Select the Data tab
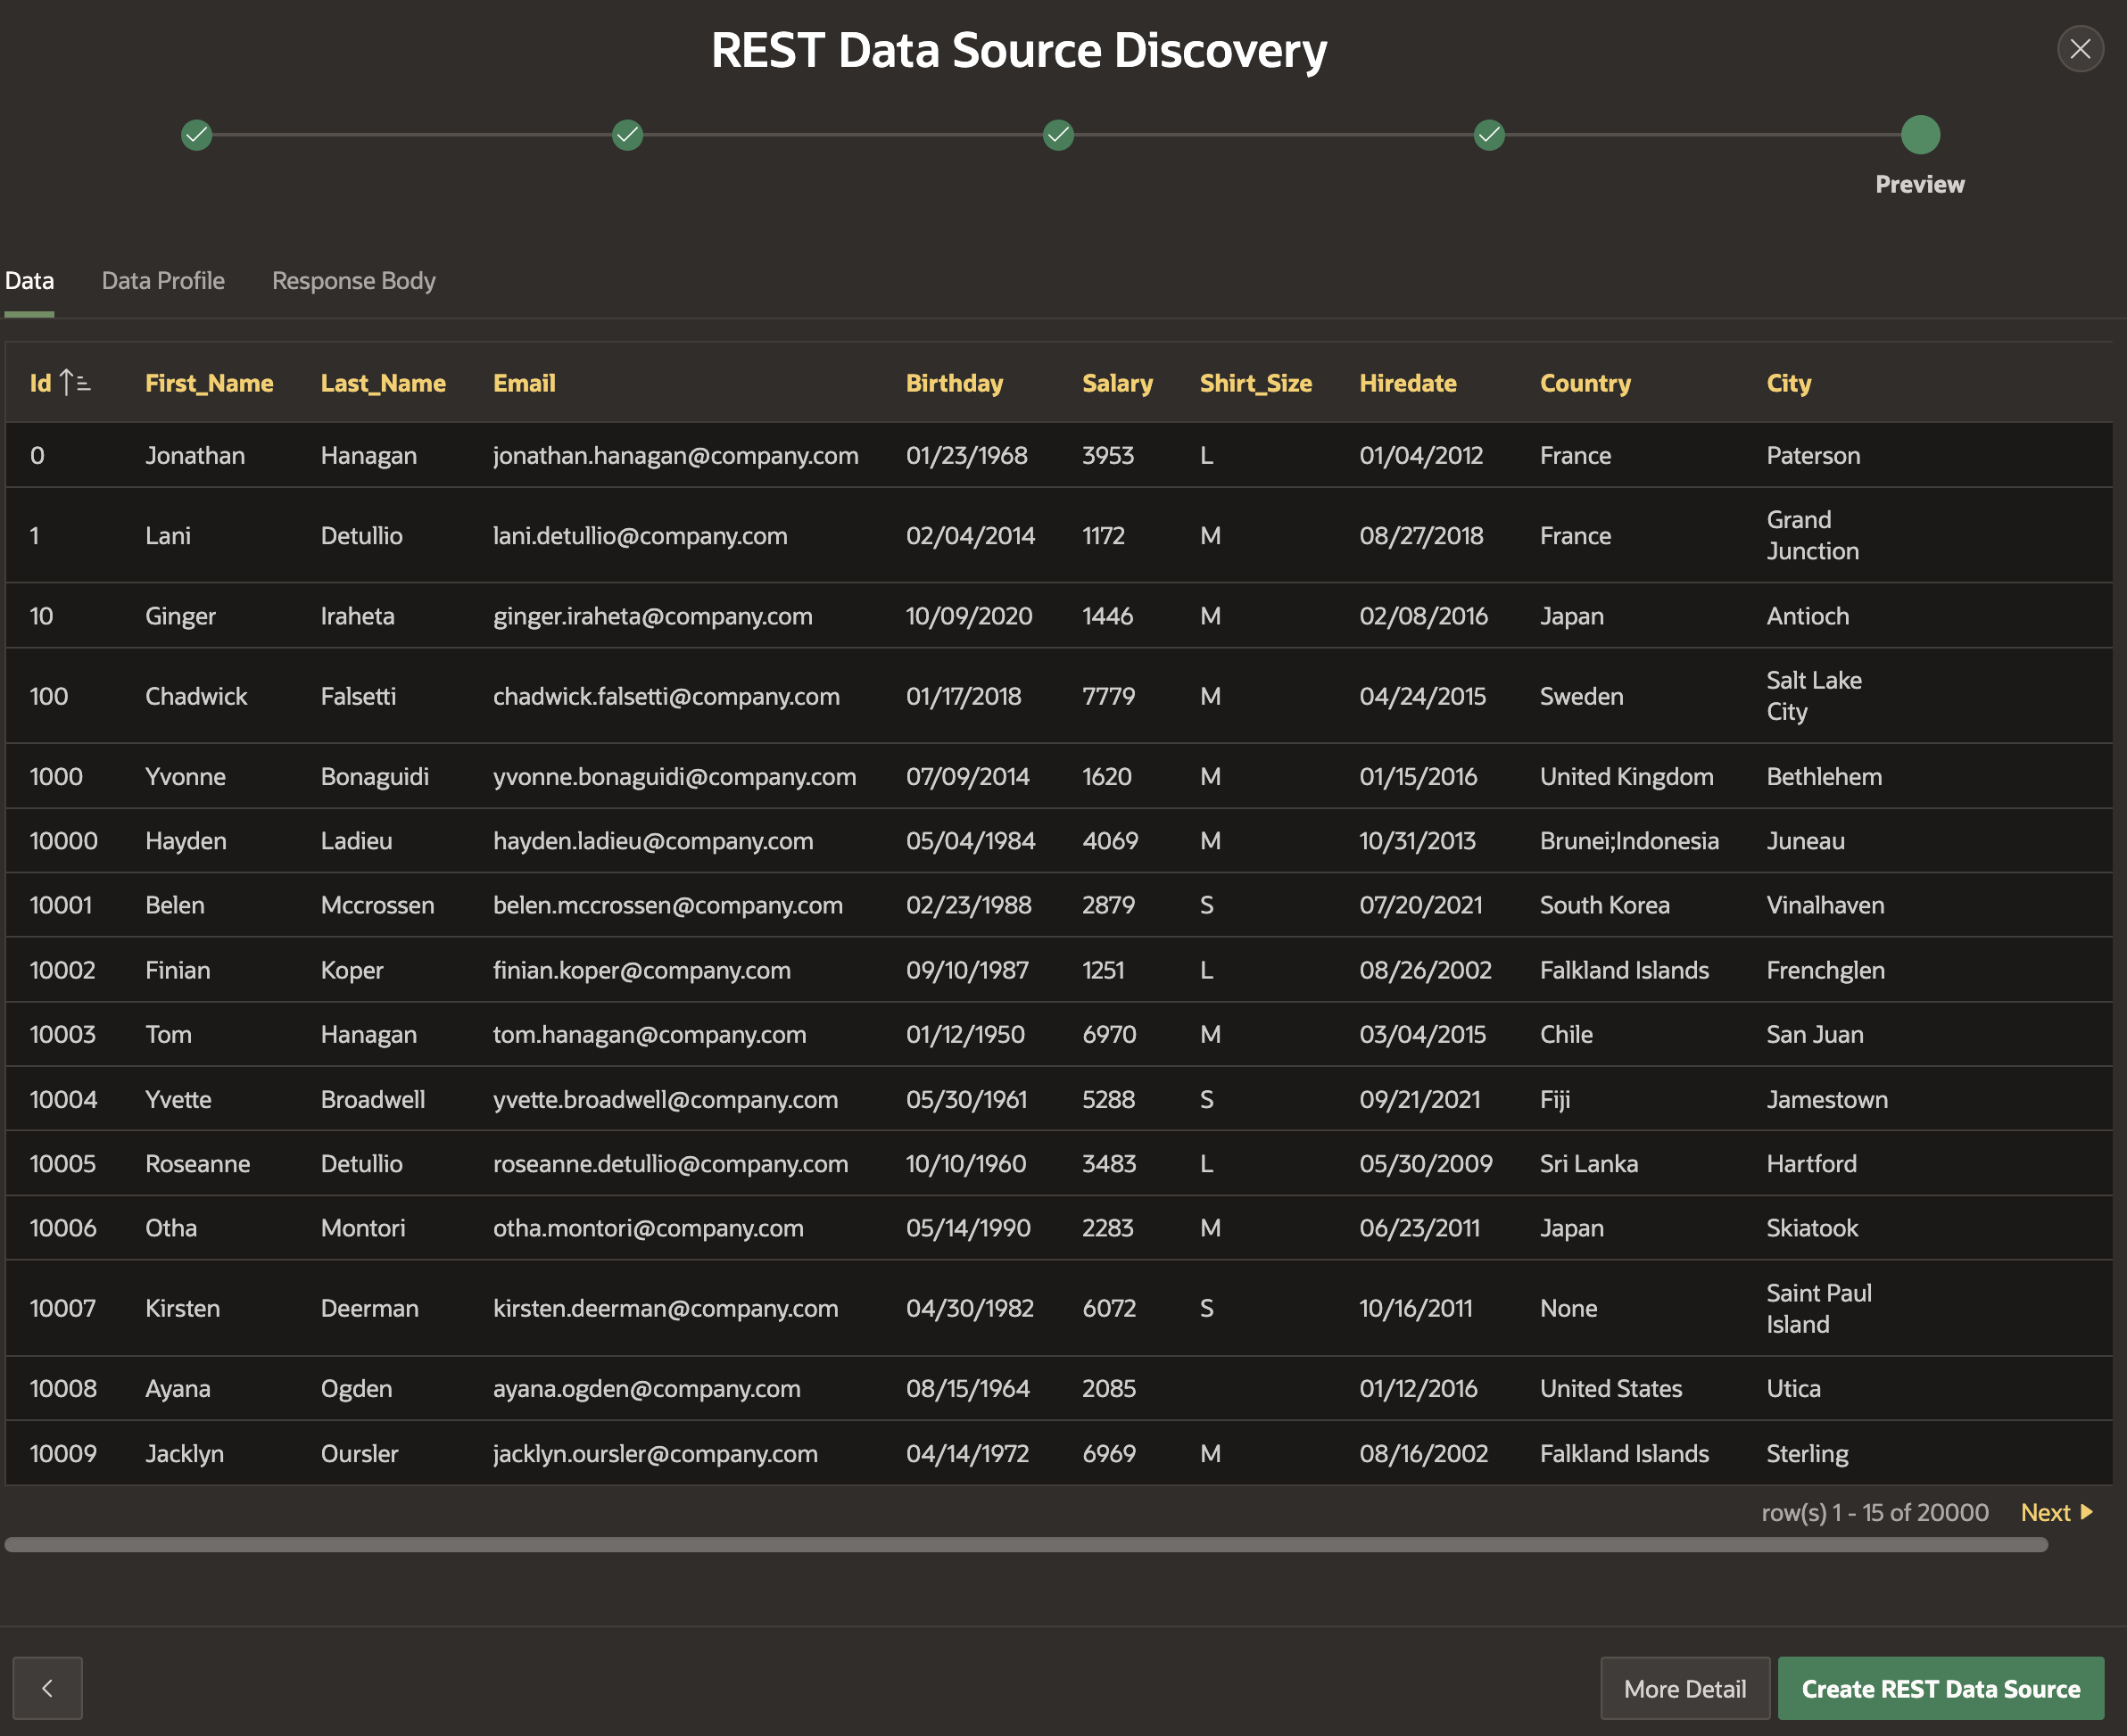The height and width of the screenshot is (1736, 2127). coord(29,281)
